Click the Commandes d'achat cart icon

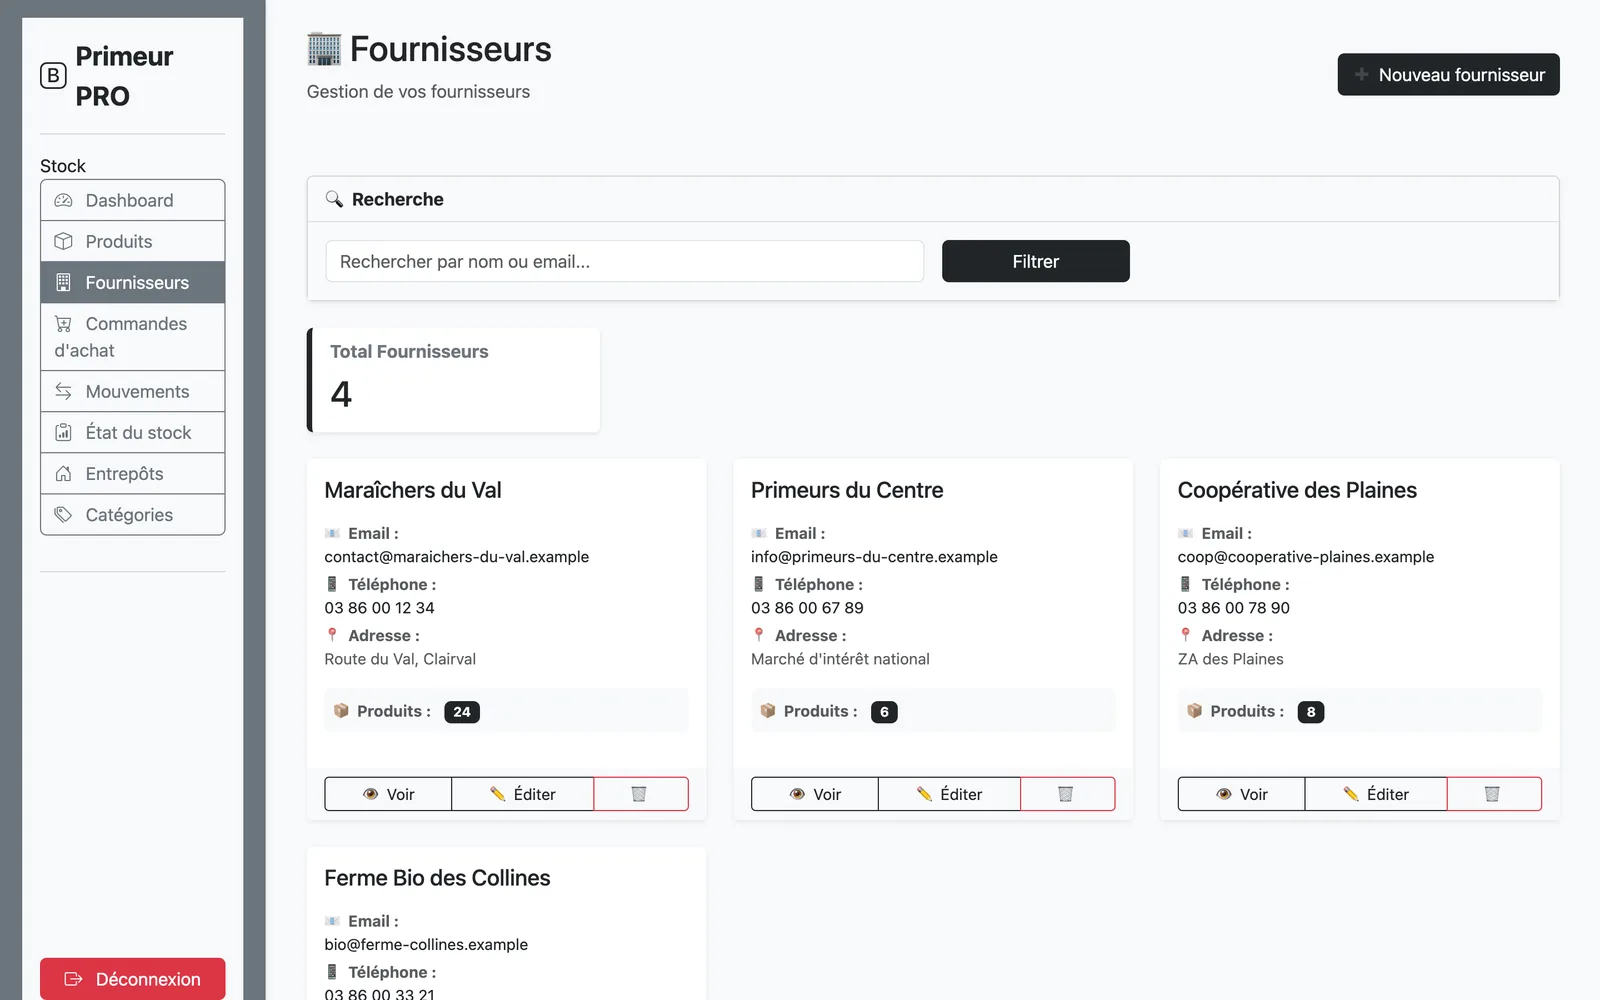click(x=63, y=324)
